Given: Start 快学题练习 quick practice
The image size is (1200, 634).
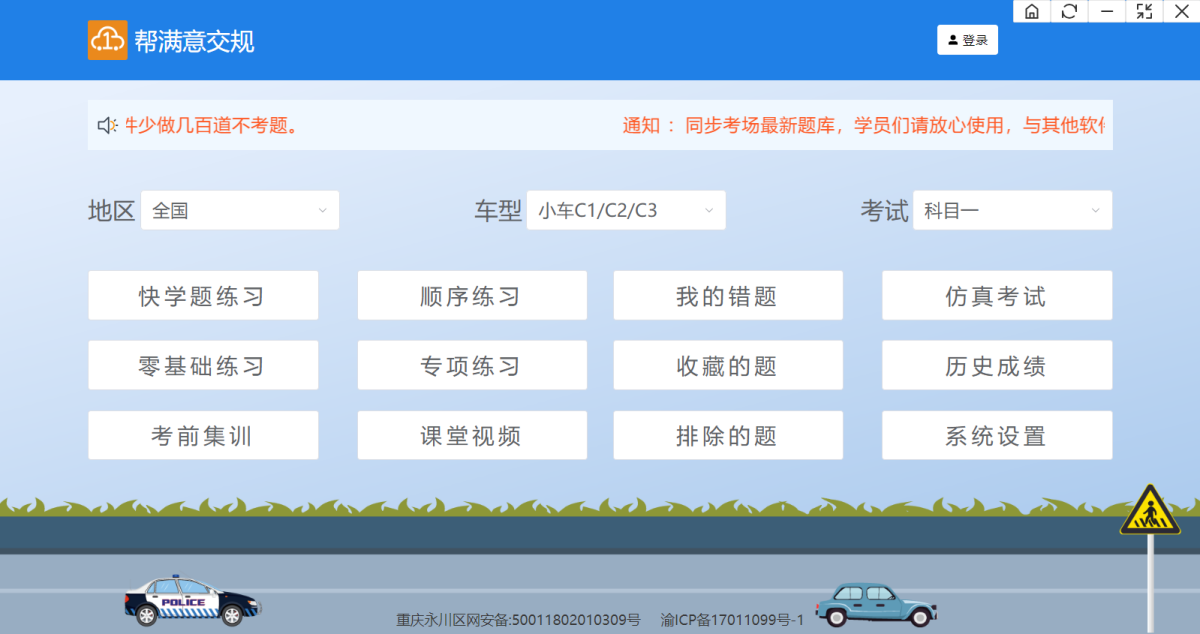Looking at the screenshot, I should tap(203, 295).
